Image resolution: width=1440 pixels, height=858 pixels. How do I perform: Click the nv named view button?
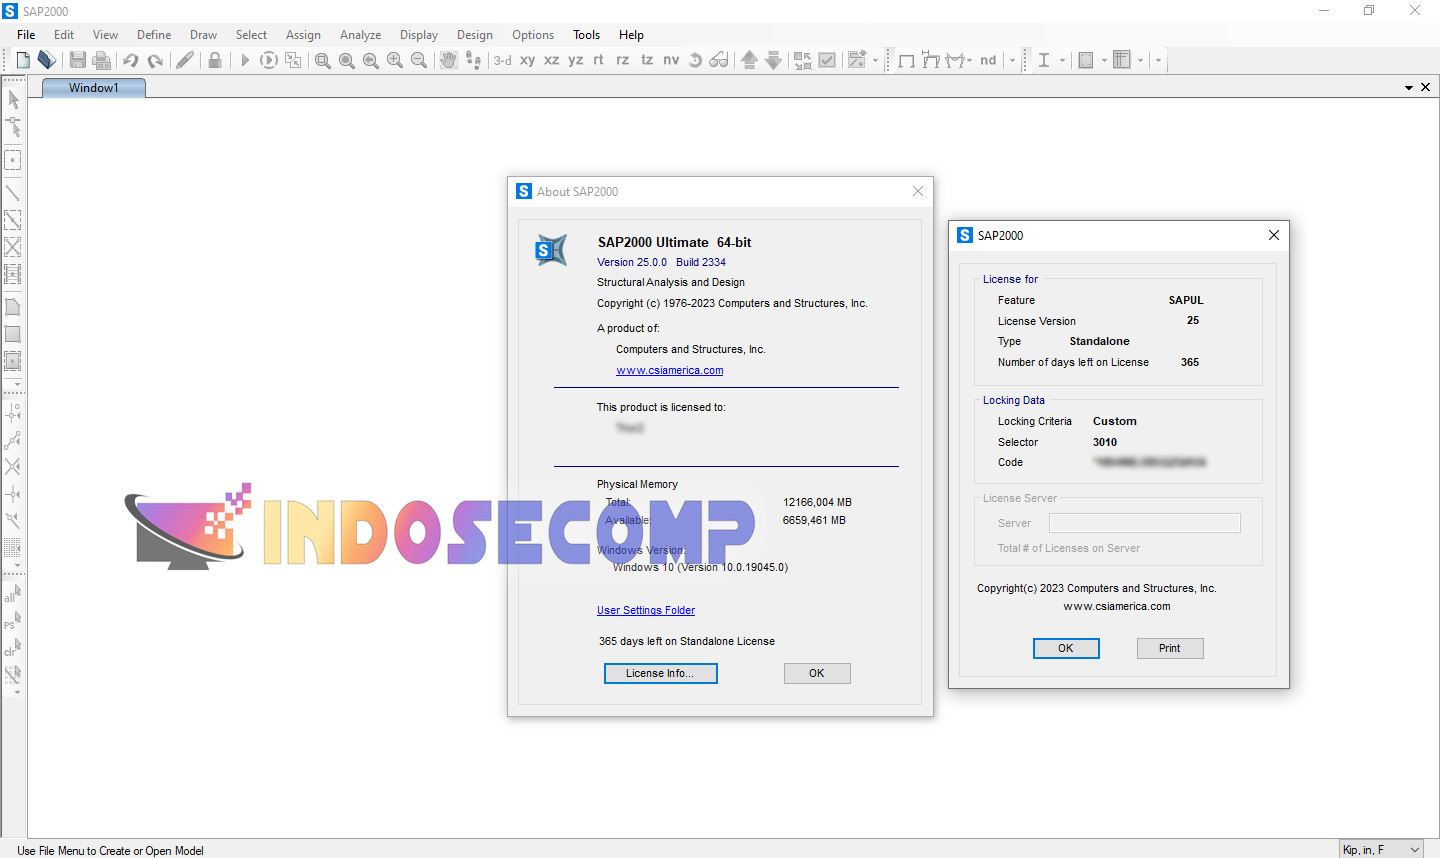click(671, 60)
